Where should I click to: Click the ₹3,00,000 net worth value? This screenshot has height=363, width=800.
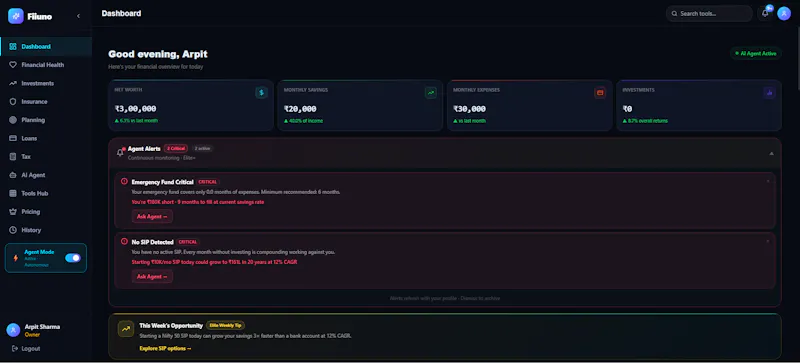(135, 109)
